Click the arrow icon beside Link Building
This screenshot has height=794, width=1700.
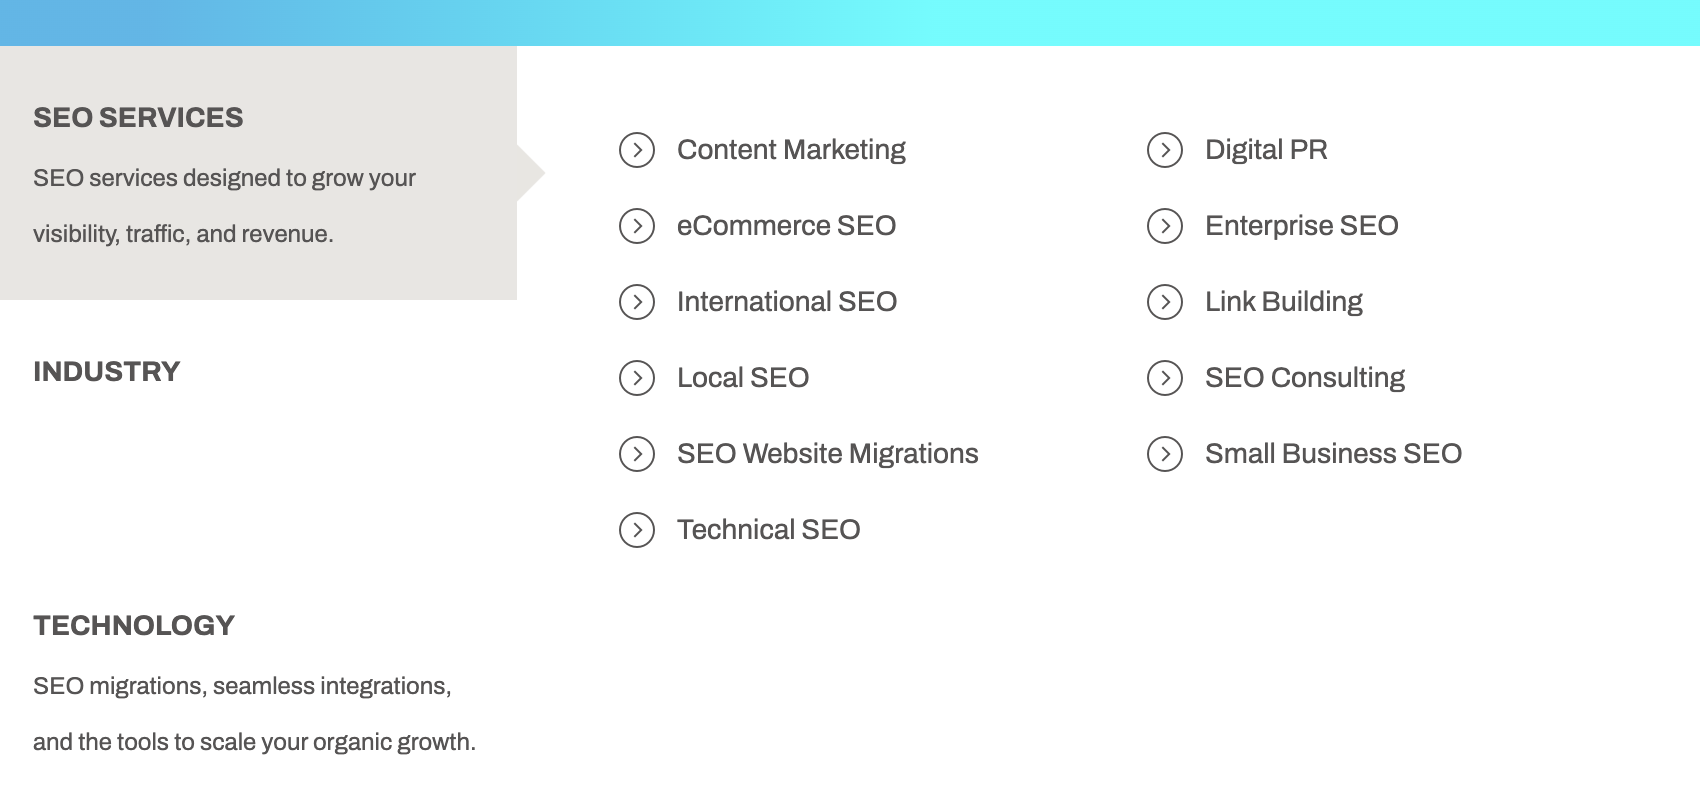tap(1165, 302)
